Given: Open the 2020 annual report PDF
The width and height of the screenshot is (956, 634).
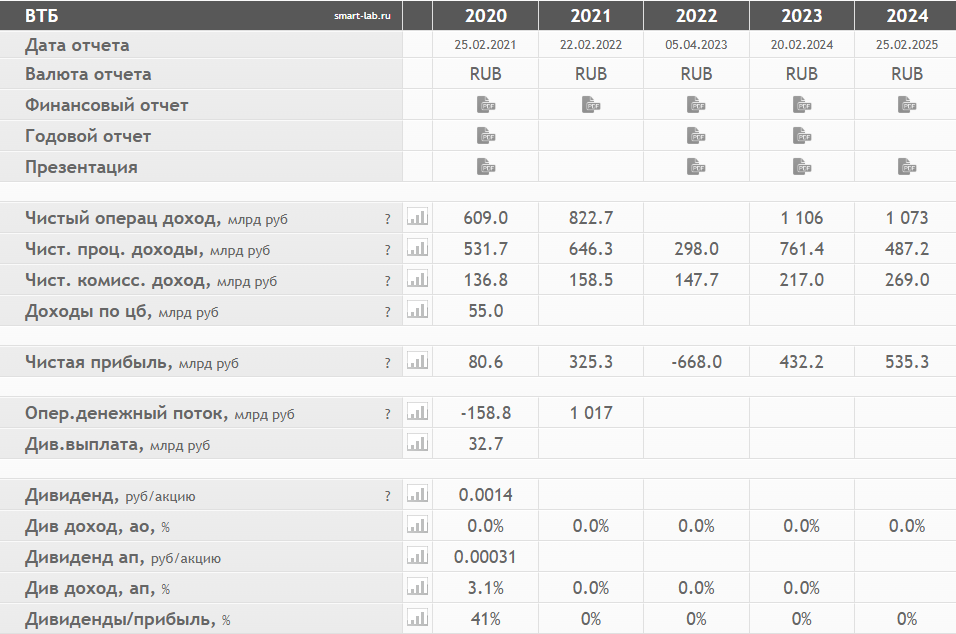Looking at the screenshot, I should 485,136.
